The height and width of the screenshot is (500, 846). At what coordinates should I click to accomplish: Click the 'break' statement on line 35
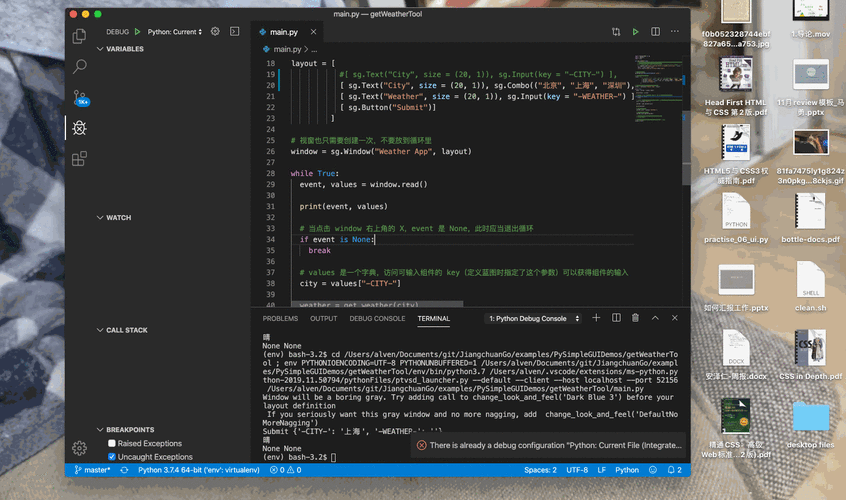pos(319,250)
